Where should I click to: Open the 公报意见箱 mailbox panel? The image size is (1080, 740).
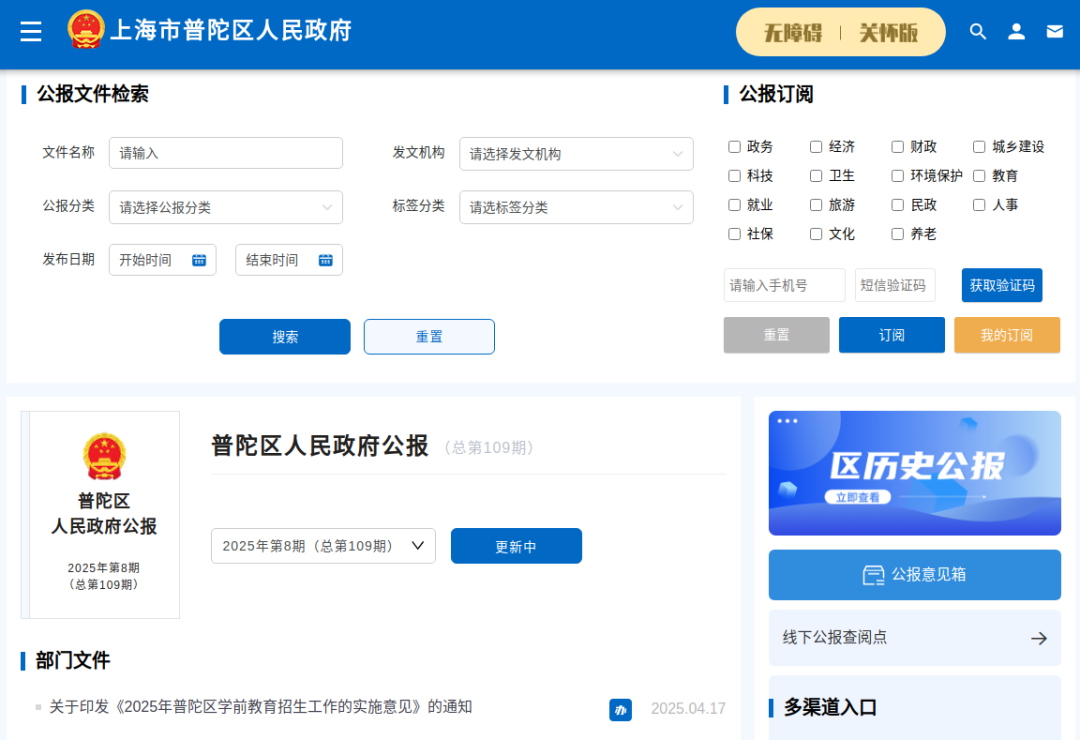[913, 575]
